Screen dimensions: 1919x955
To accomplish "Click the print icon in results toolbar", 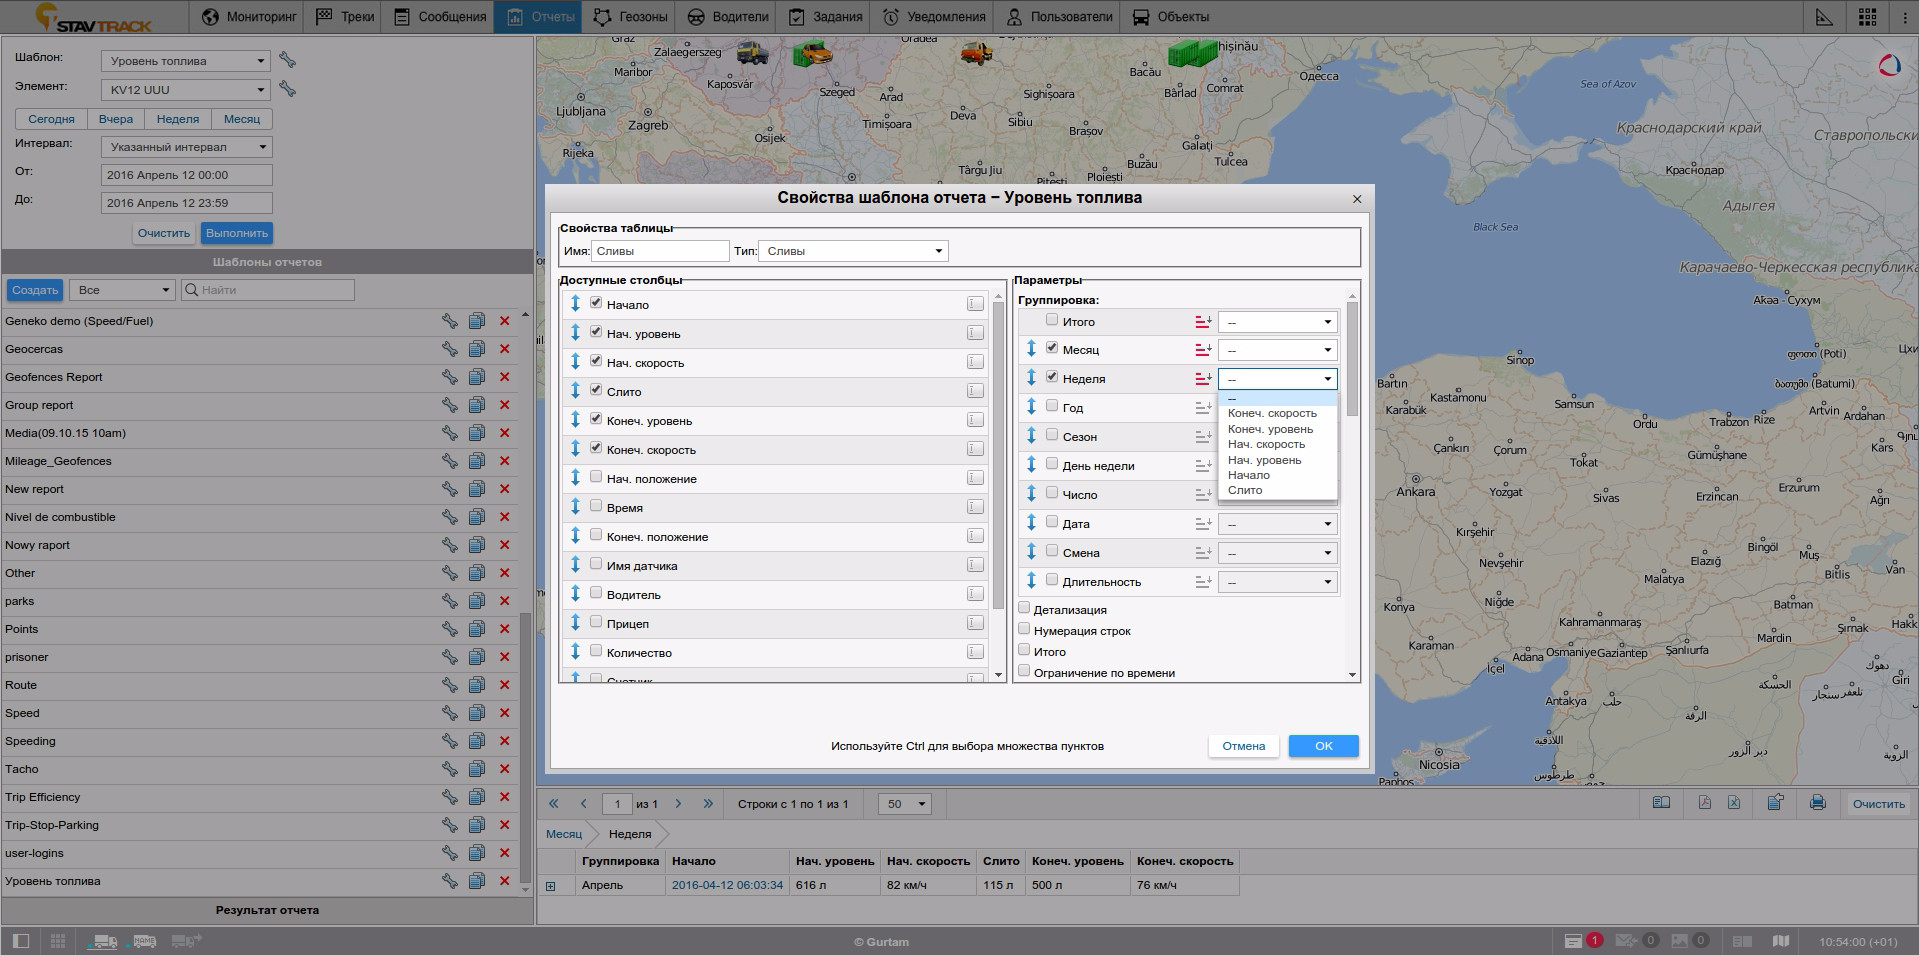I will pyautogui.click(x=1817, y=803).
